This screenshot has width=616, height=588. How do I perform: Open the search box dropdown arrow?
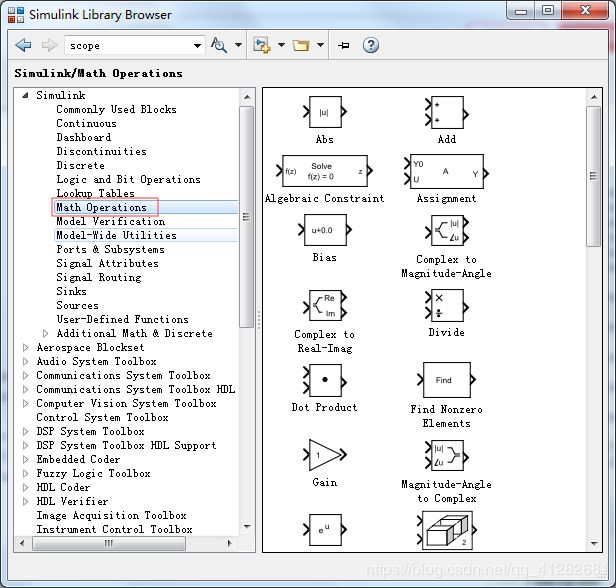tap(197, 46)
